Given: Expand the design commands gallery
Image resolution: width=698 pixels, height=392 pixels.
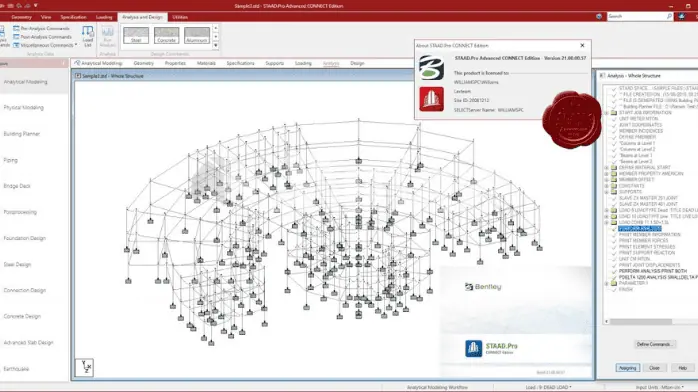Looking at the screenshot, I should pos(215,45).
